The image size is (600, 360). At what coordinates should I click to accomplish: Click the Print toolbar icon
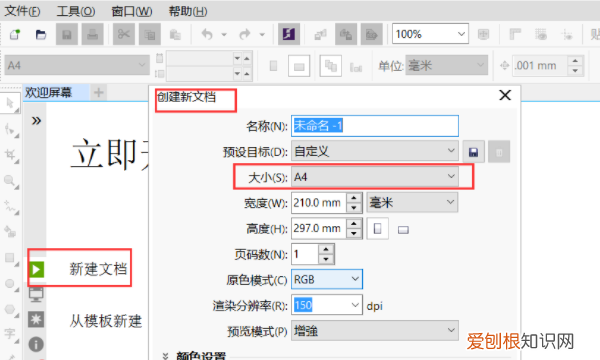92,34
